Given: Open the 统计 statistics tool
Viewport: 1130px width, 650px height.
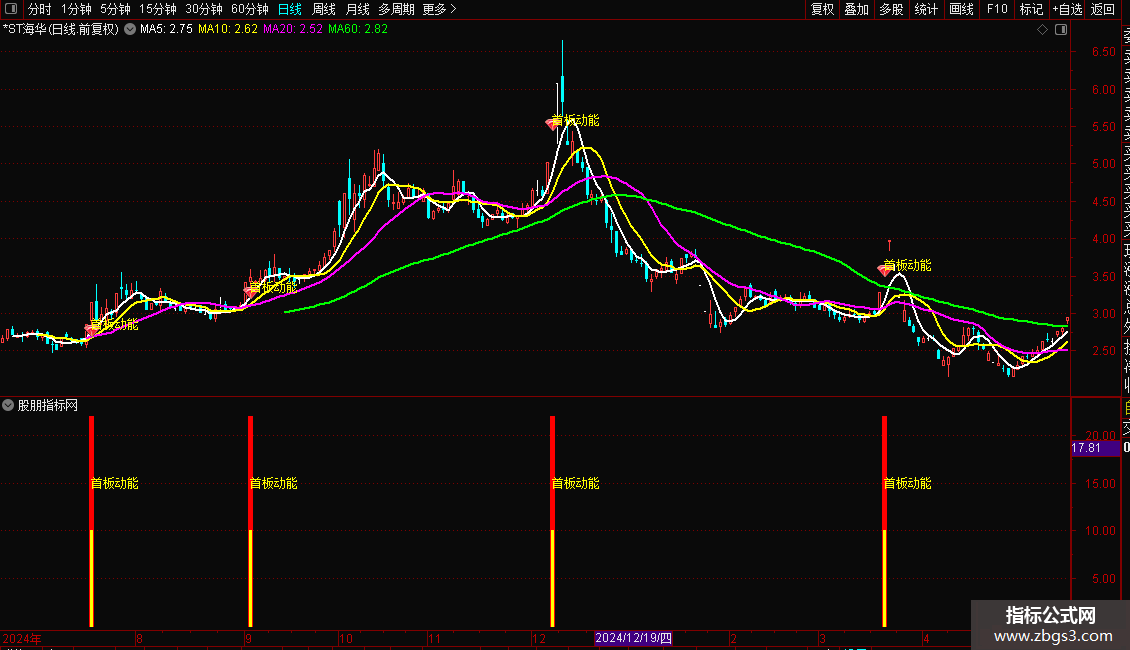Looking at the screenshot, I should coord(926,9).
